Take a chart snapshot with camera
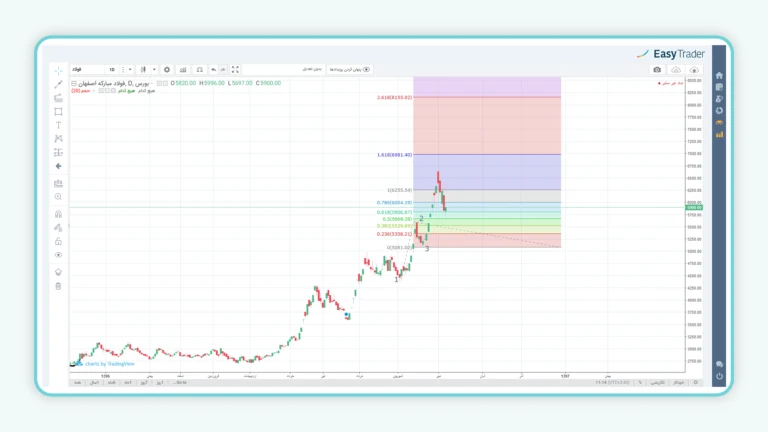This screenshot has width=768, height=432. 657,70
